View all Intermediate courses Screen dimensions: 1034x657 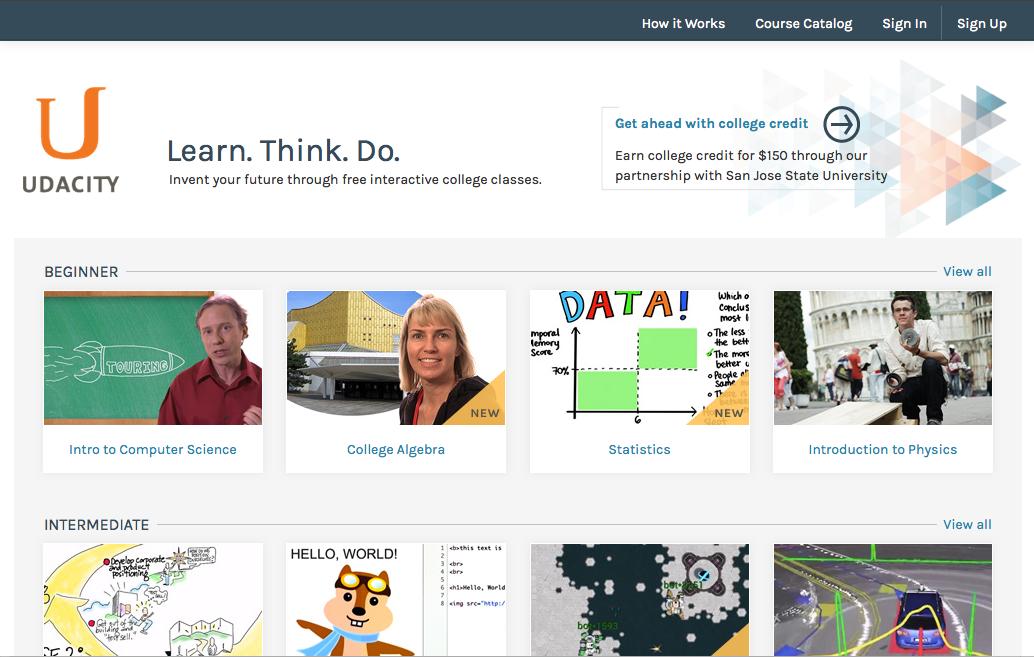coord(966,524)
